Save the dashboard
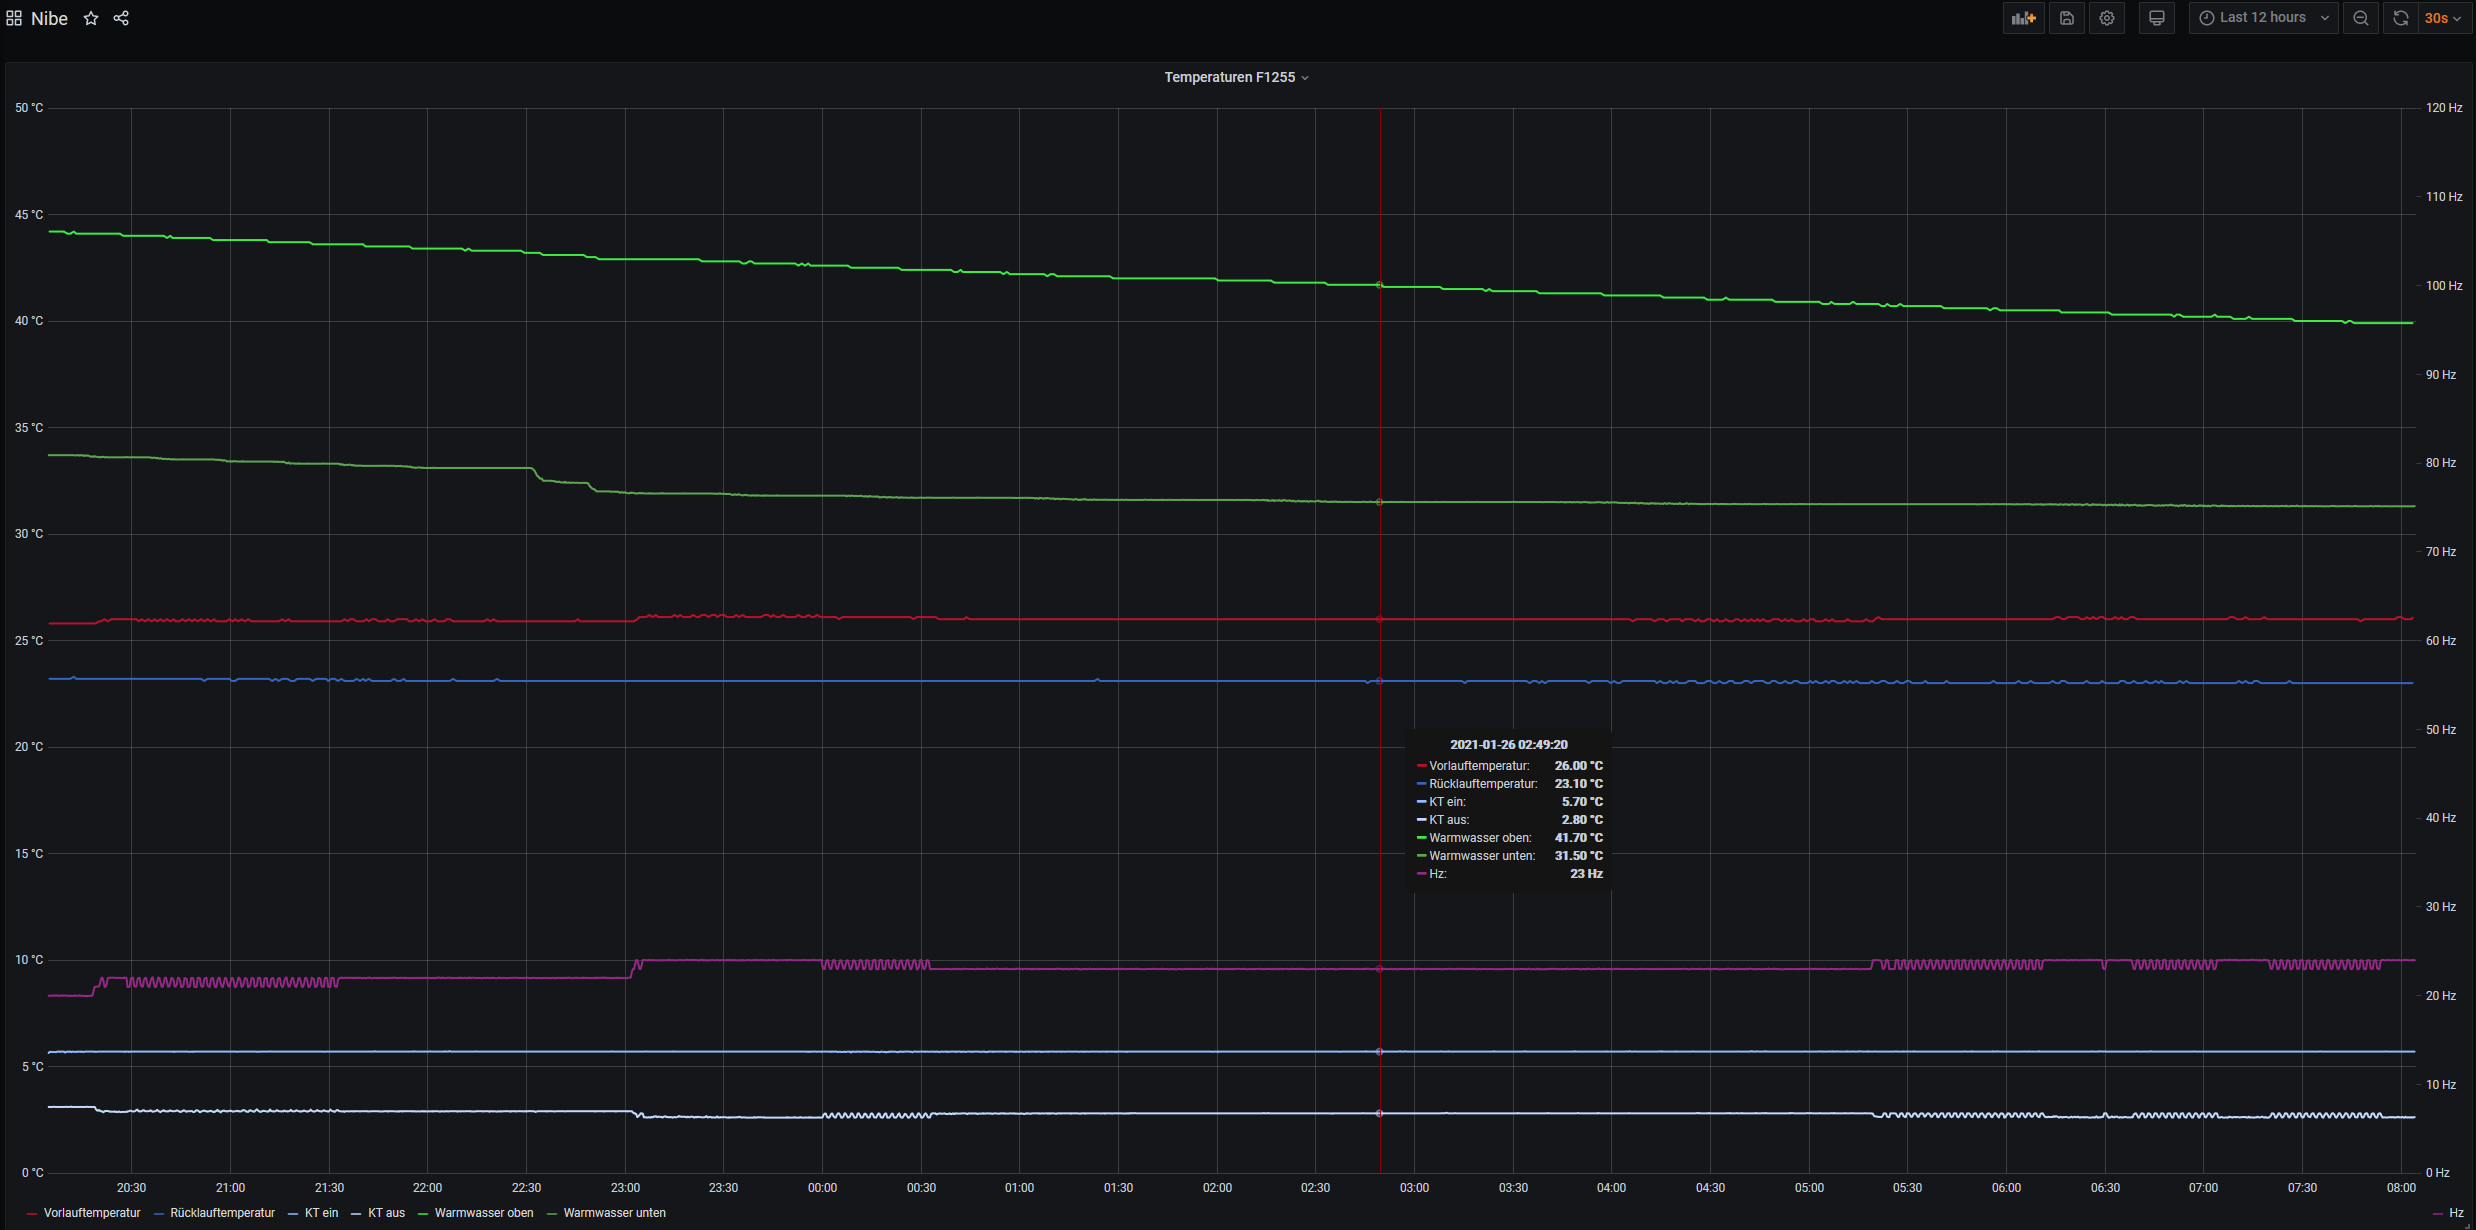Image resolution: width=2476 pixels, height=1230 pixels. tap(2066, 18)
